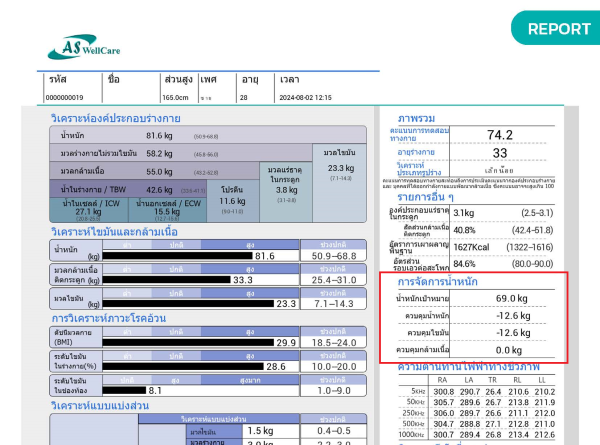Screen dimensions: 600x445
Task: Click the visceral fat bar showing 8.1
Action: [130, 390]
